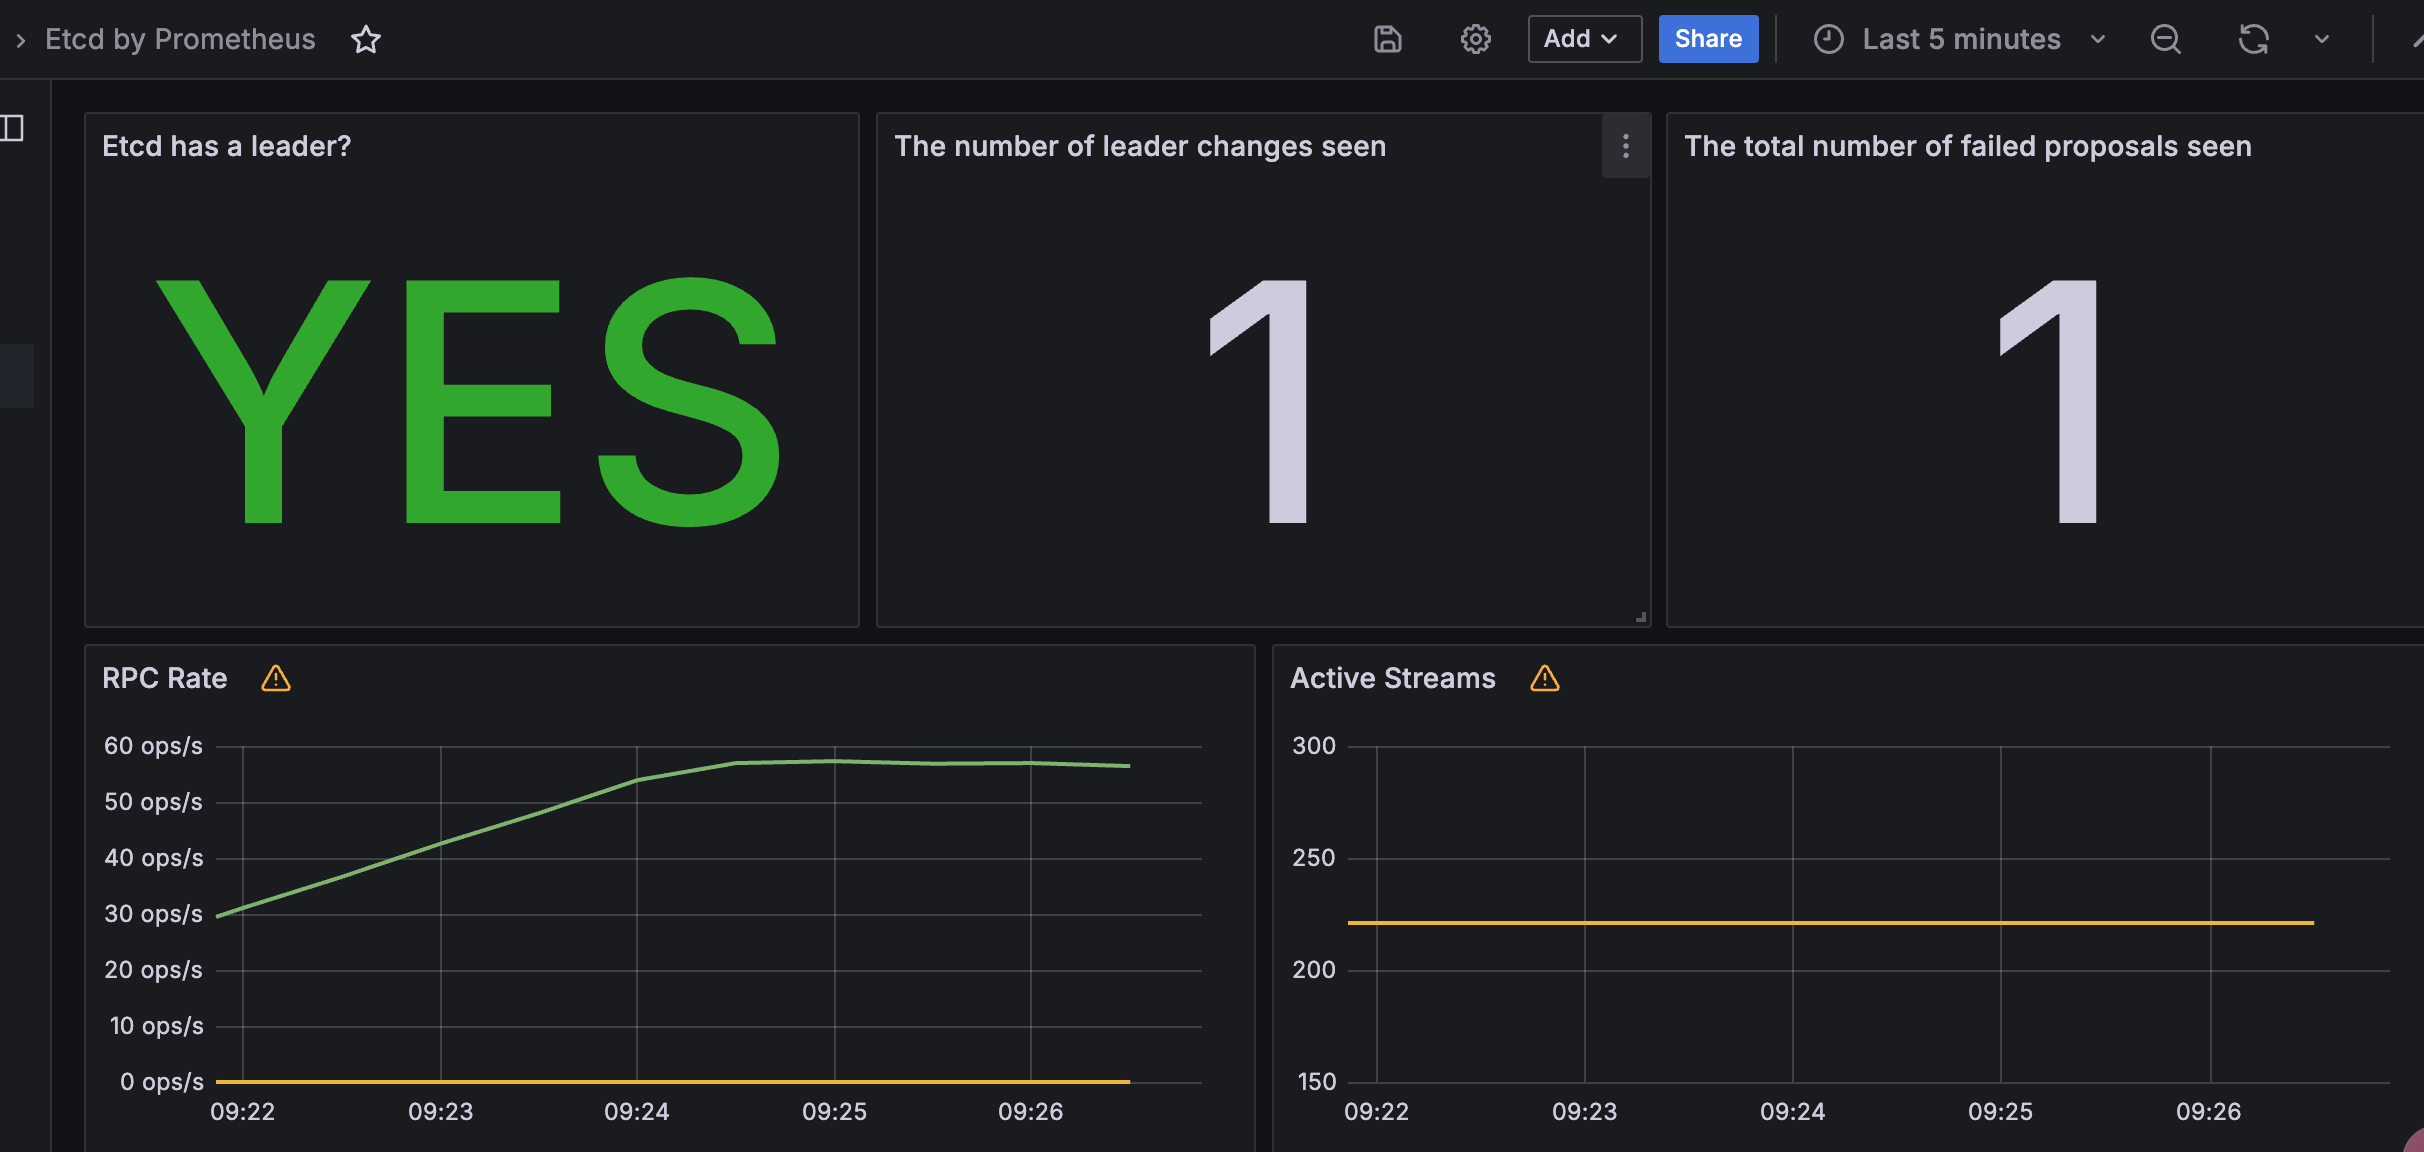Click Active Streams warning triangle icon
Image resolution: width=2424 pixels, height=1152 pixels.
[1545, 679]
